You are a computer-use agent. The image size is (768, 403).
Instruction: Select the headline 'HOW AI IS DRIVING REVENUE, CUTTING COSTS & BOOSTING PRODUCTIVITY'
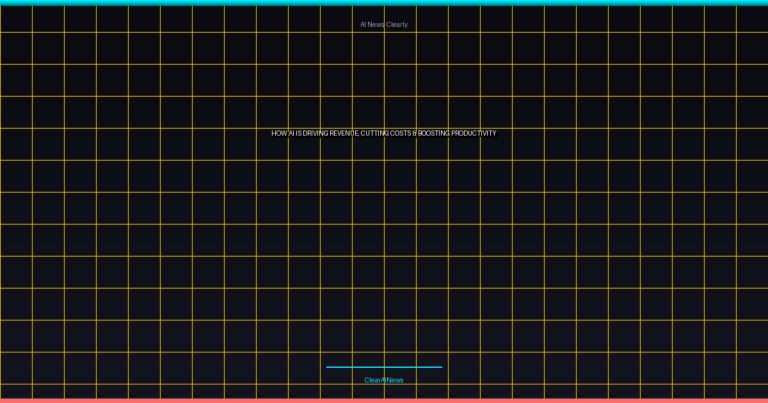tap(384, 133)
